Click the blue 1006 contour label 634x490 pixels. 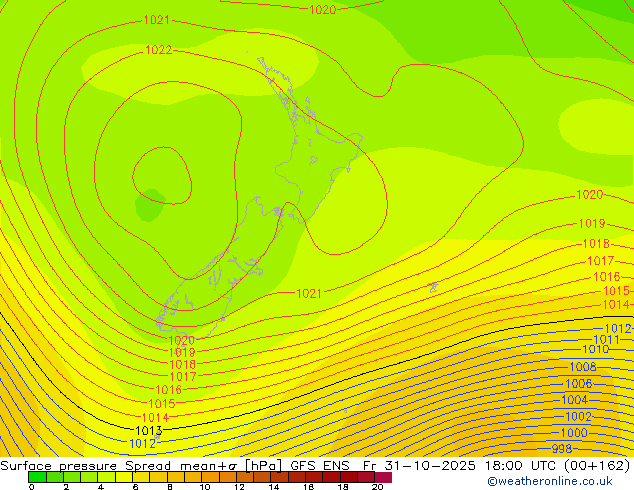[x=579, y=383]
